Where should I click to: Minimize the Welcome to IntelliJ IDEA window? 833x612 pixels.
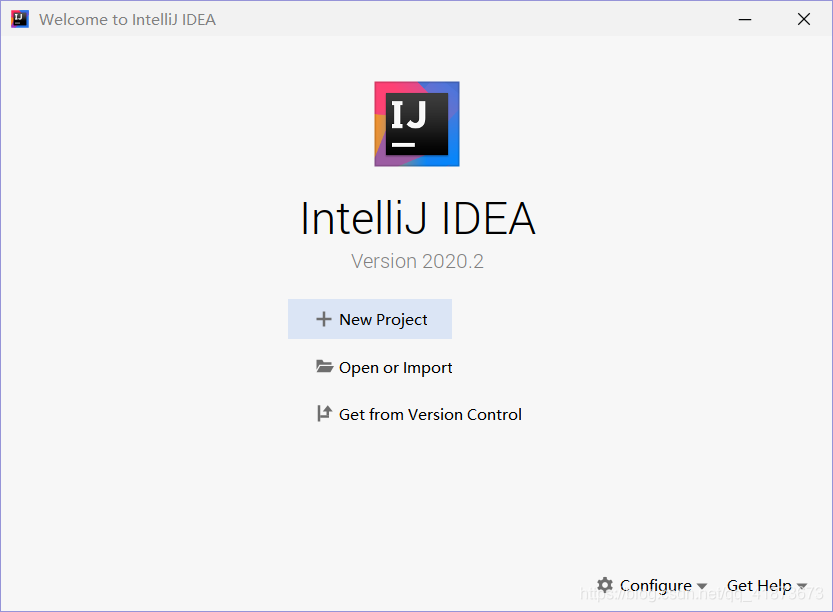tap(745, 20)
